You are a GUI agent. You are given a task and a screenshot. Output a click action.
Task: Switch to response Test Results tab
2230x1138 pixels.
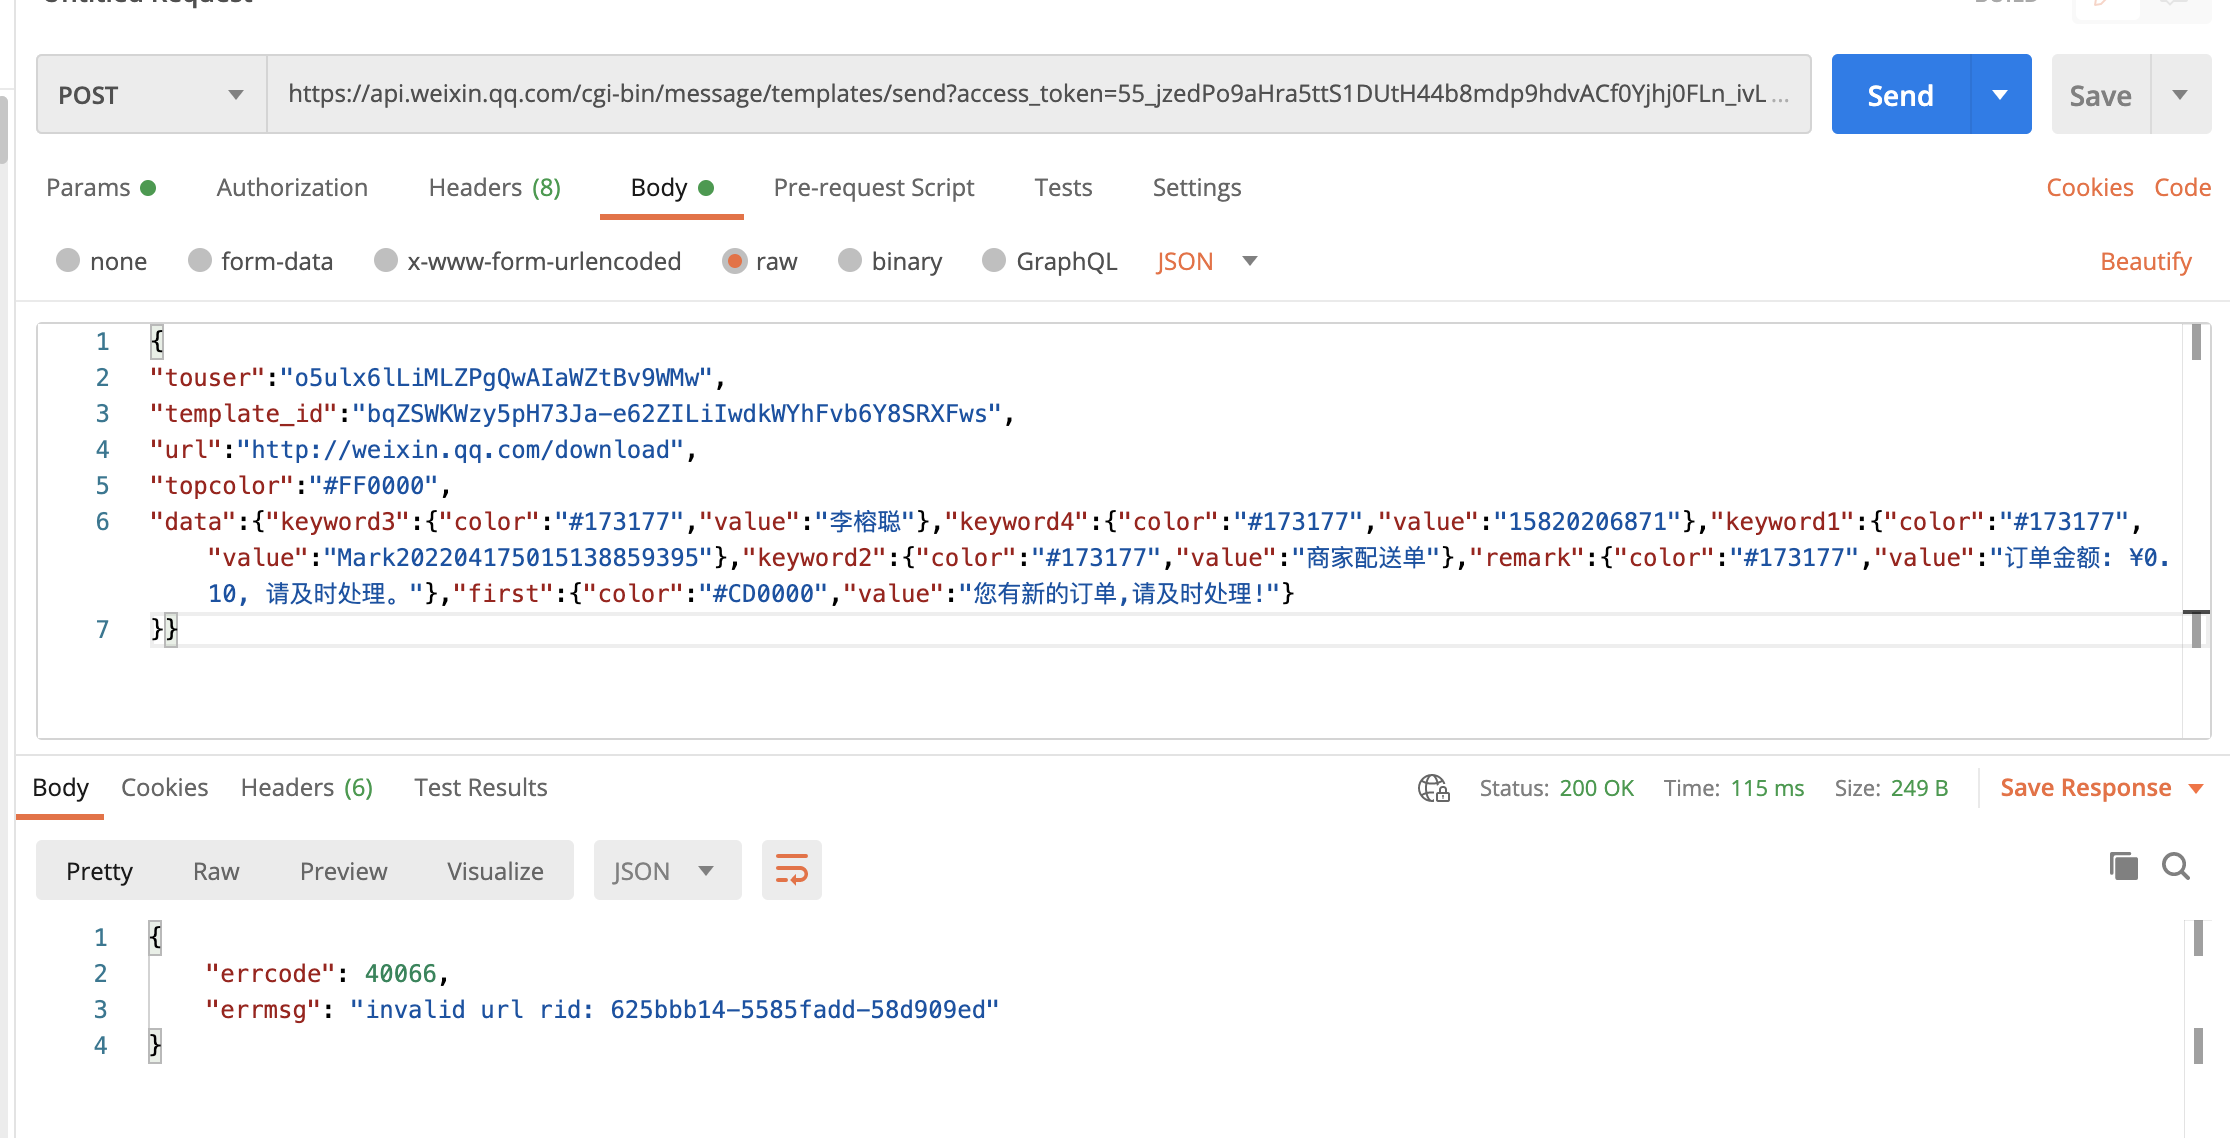[480, 788]
